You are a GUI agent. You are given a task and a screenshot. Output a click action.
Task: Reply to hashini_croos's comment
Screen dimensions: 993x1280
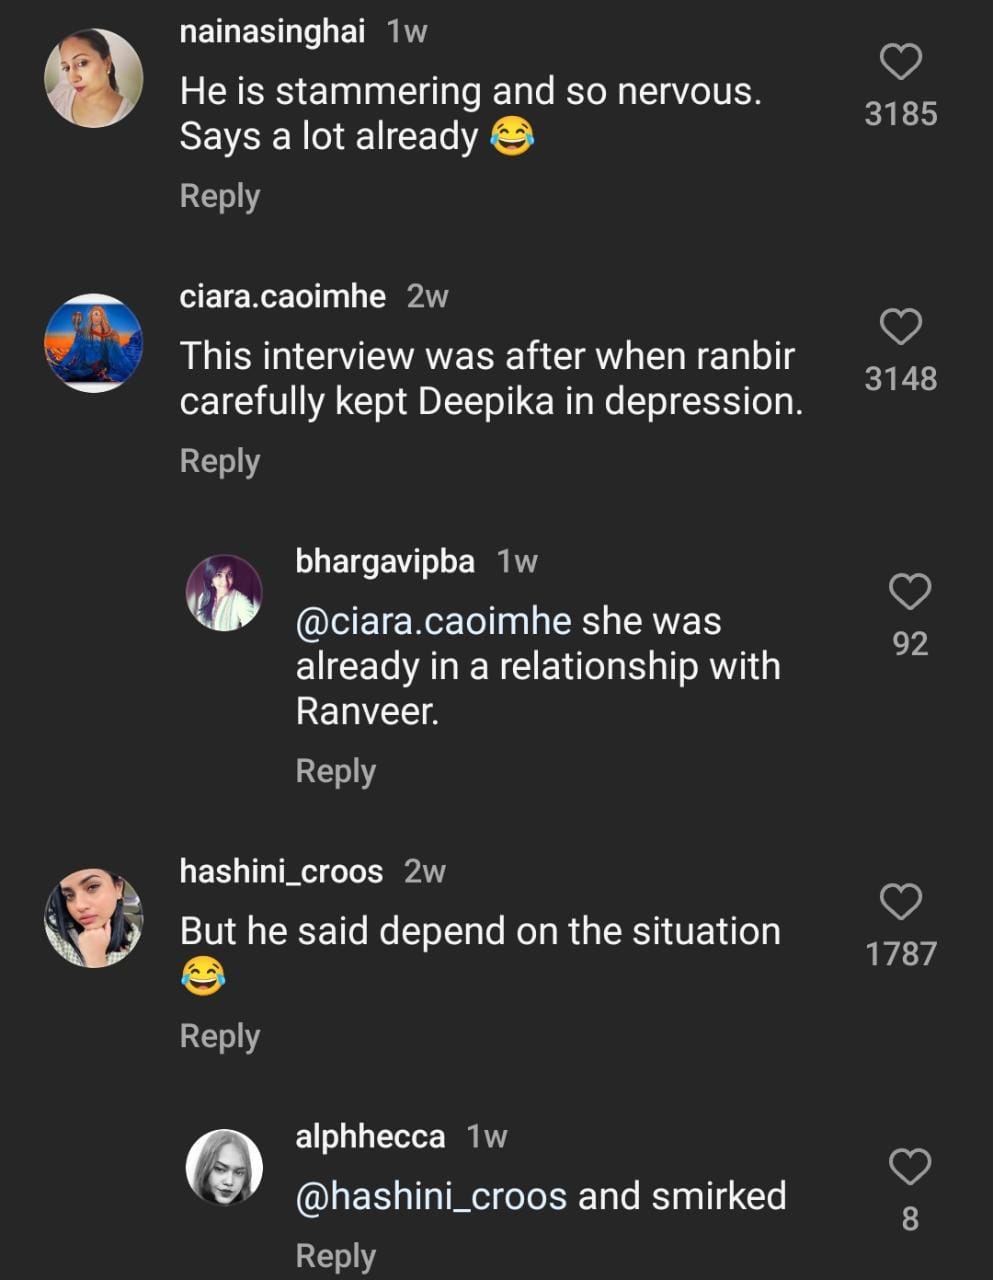(x=219, y=1036)
